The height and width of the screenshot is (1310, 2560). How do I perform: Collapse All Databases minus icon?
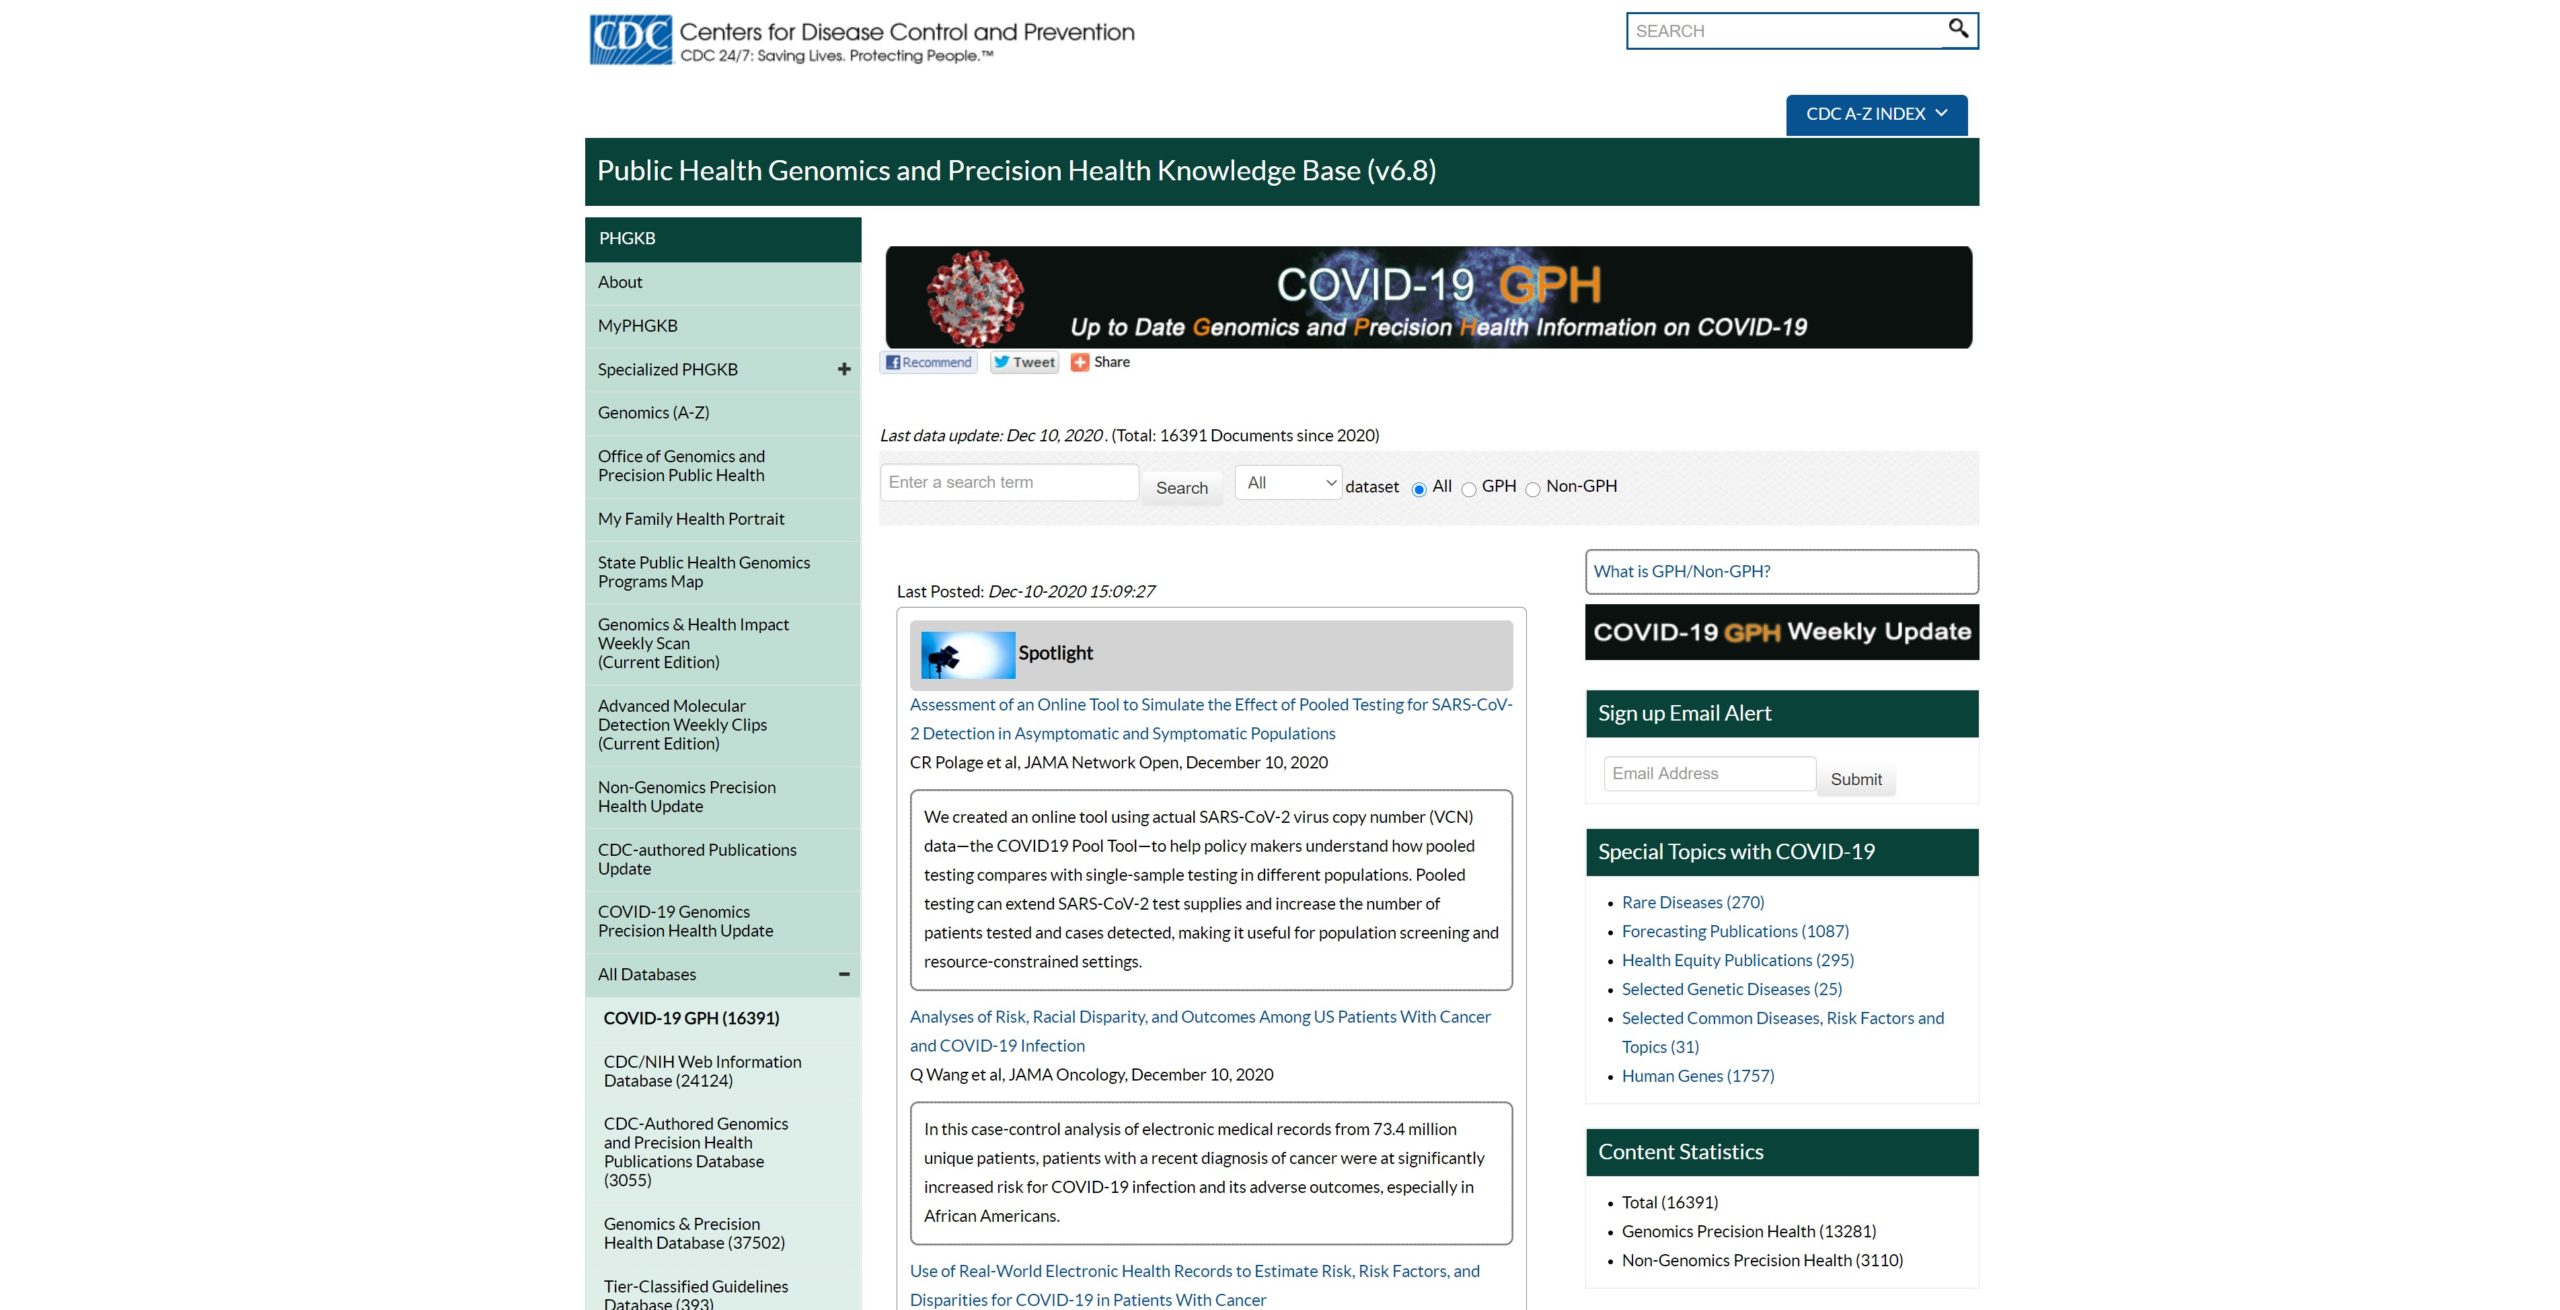point(844,974)
